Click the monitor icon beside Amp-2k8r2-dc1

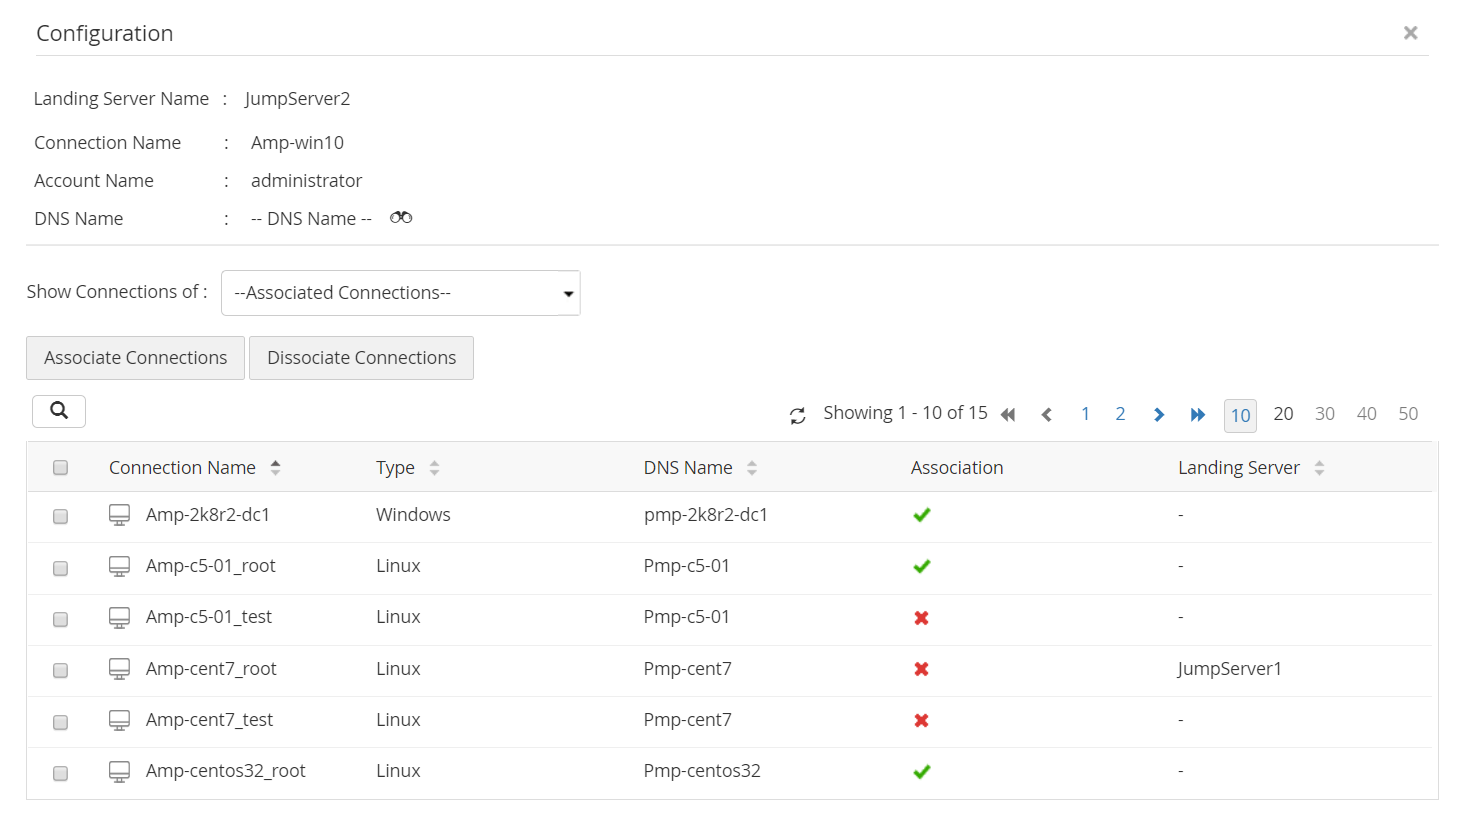[120, 513]
